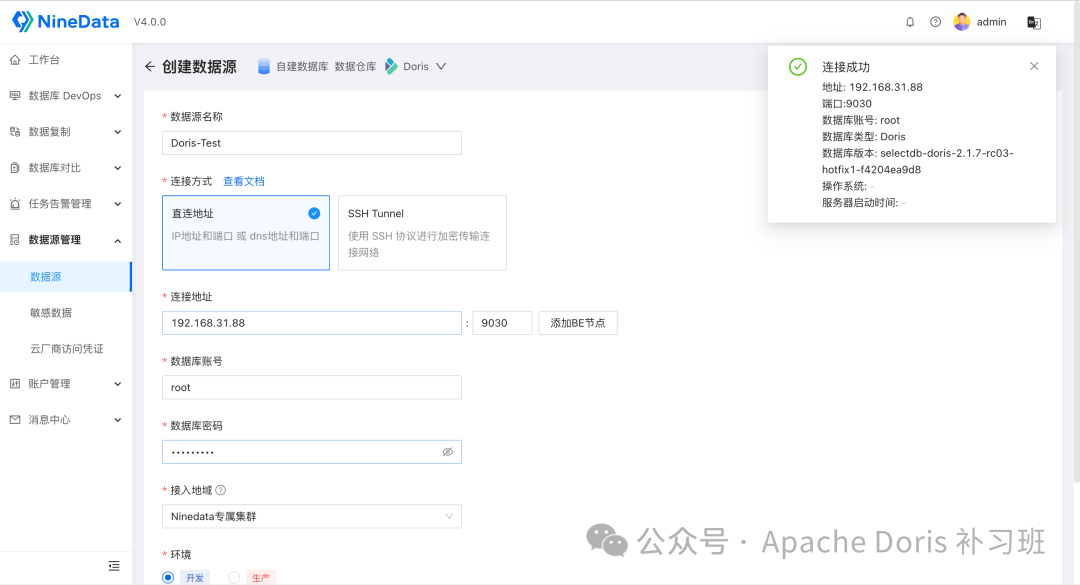
Task: Open the 查看文档 link
Action: (244, 181)
